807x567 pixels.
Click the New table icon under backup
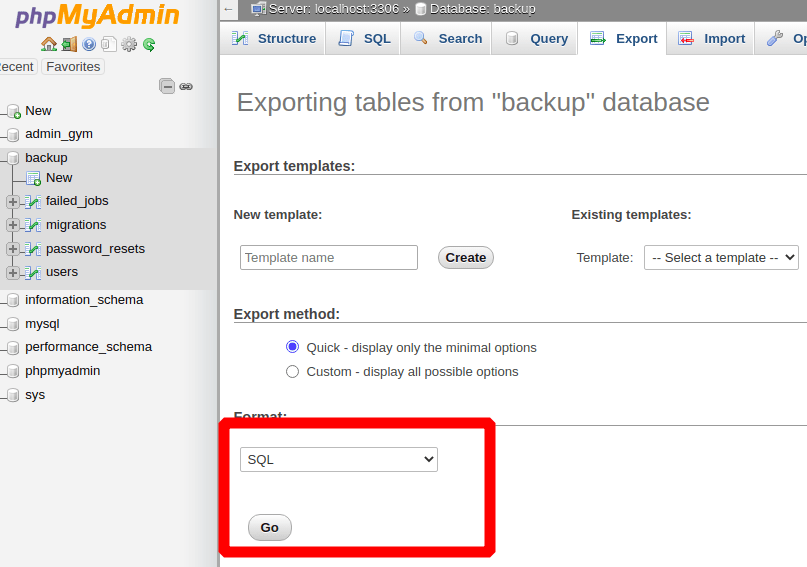click(33, 179)
